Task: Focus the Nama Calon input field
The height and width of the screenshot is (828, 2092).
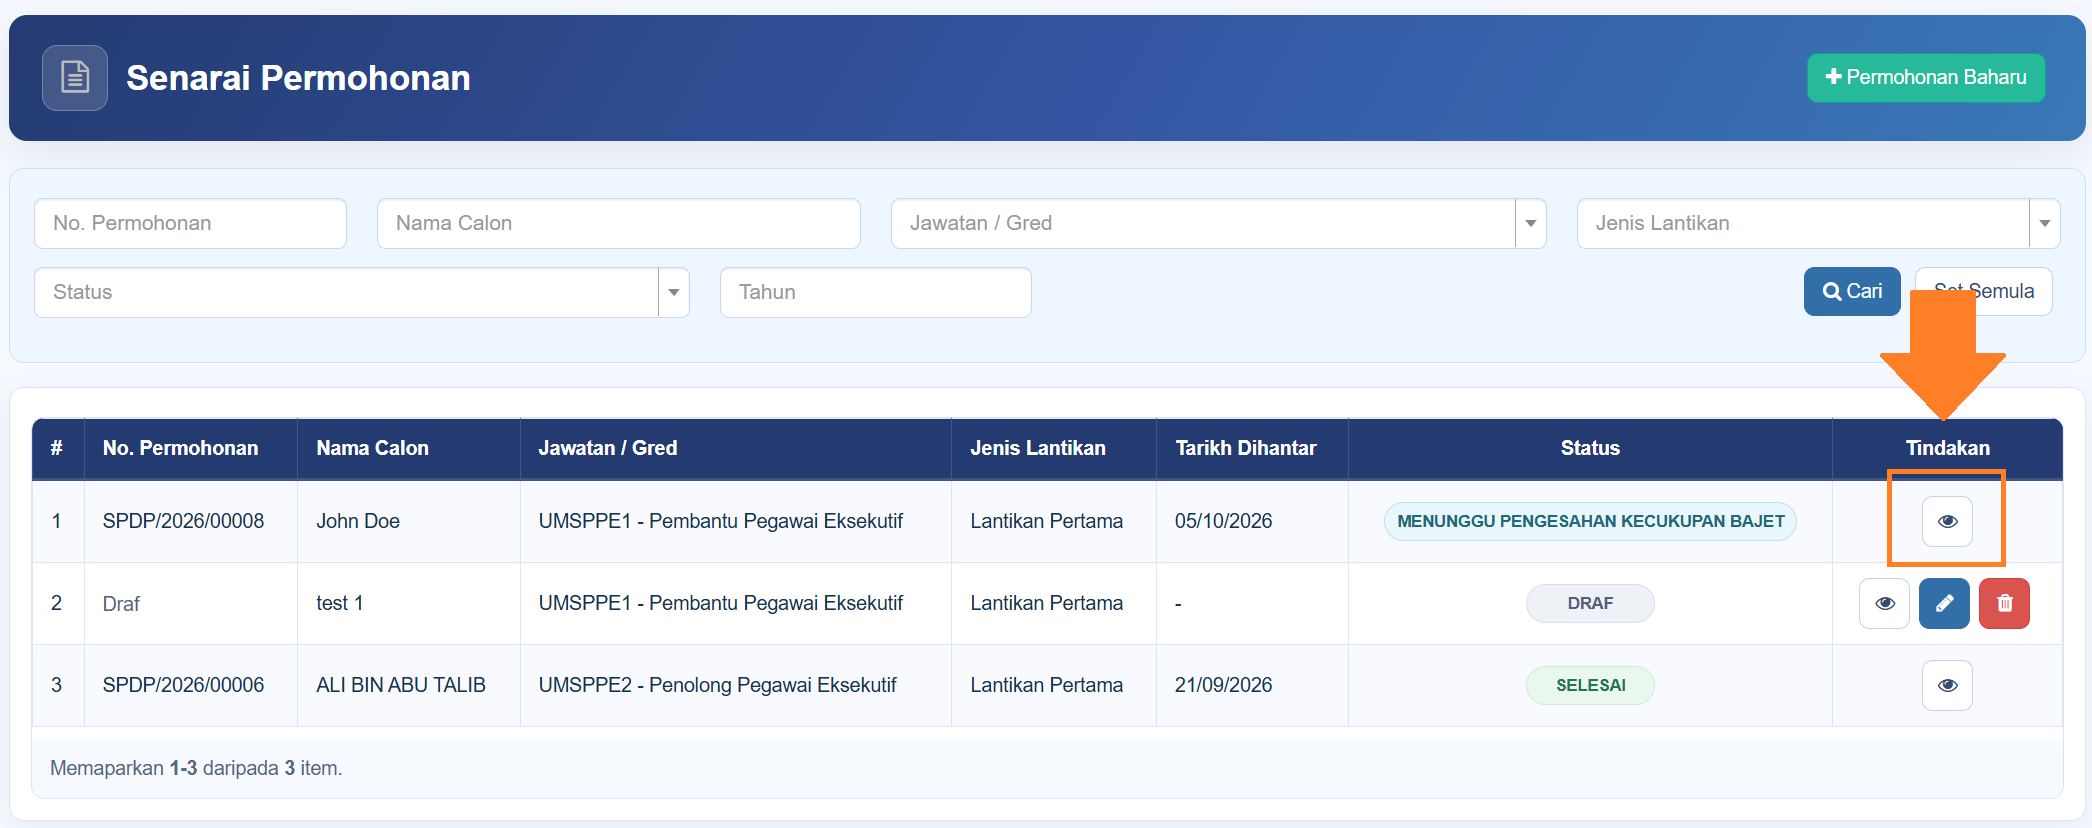Action: 618,223
